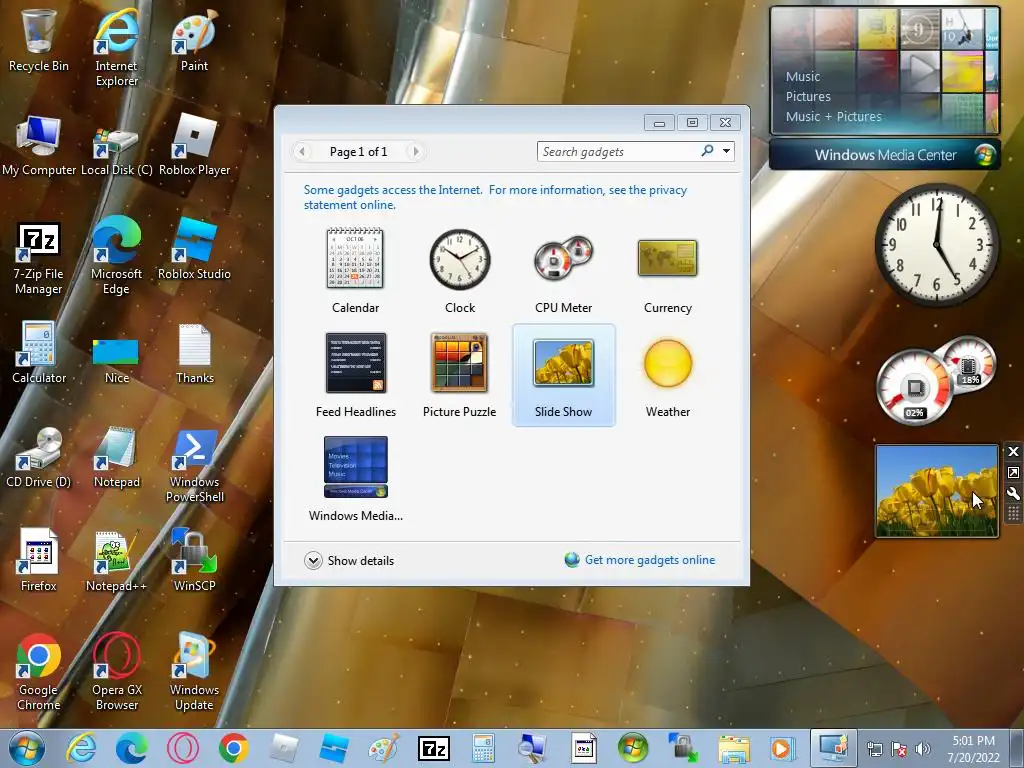This screenshot has width=1024, height=768.
Task: Select Windows Update desktop shortcut
Action: coord(194,673)
